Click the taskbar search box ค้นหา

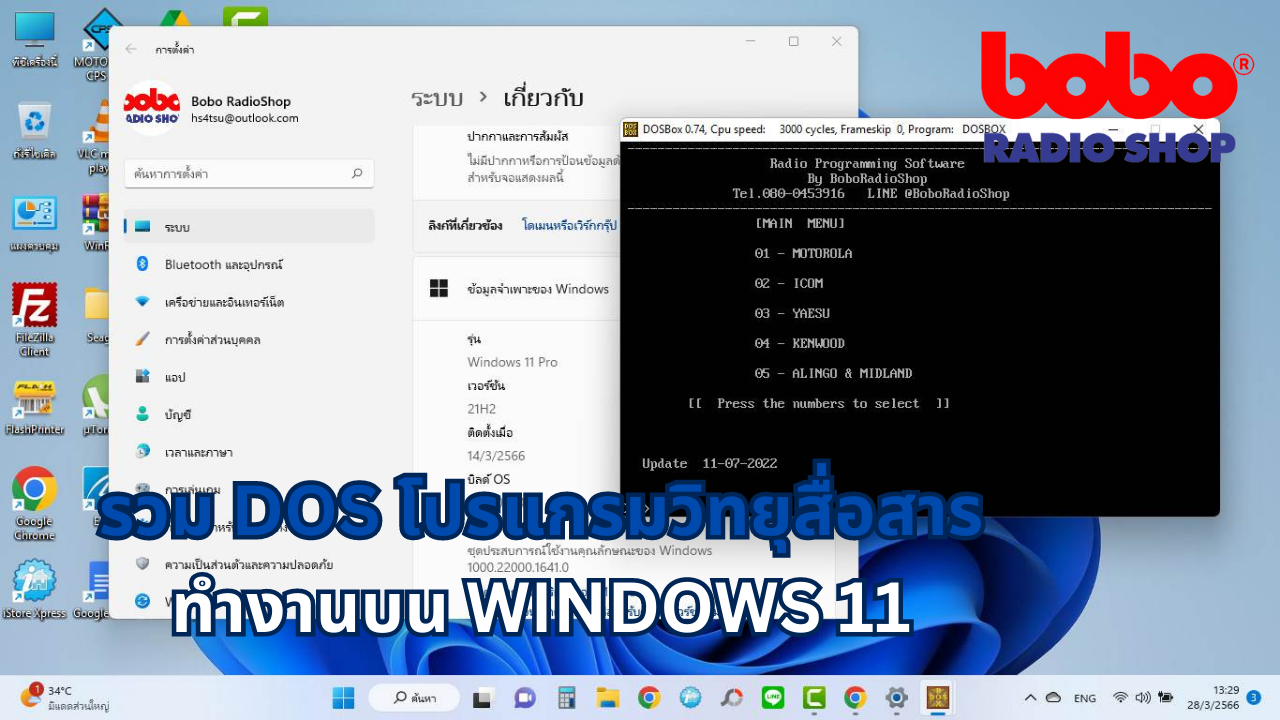point(413,697)
